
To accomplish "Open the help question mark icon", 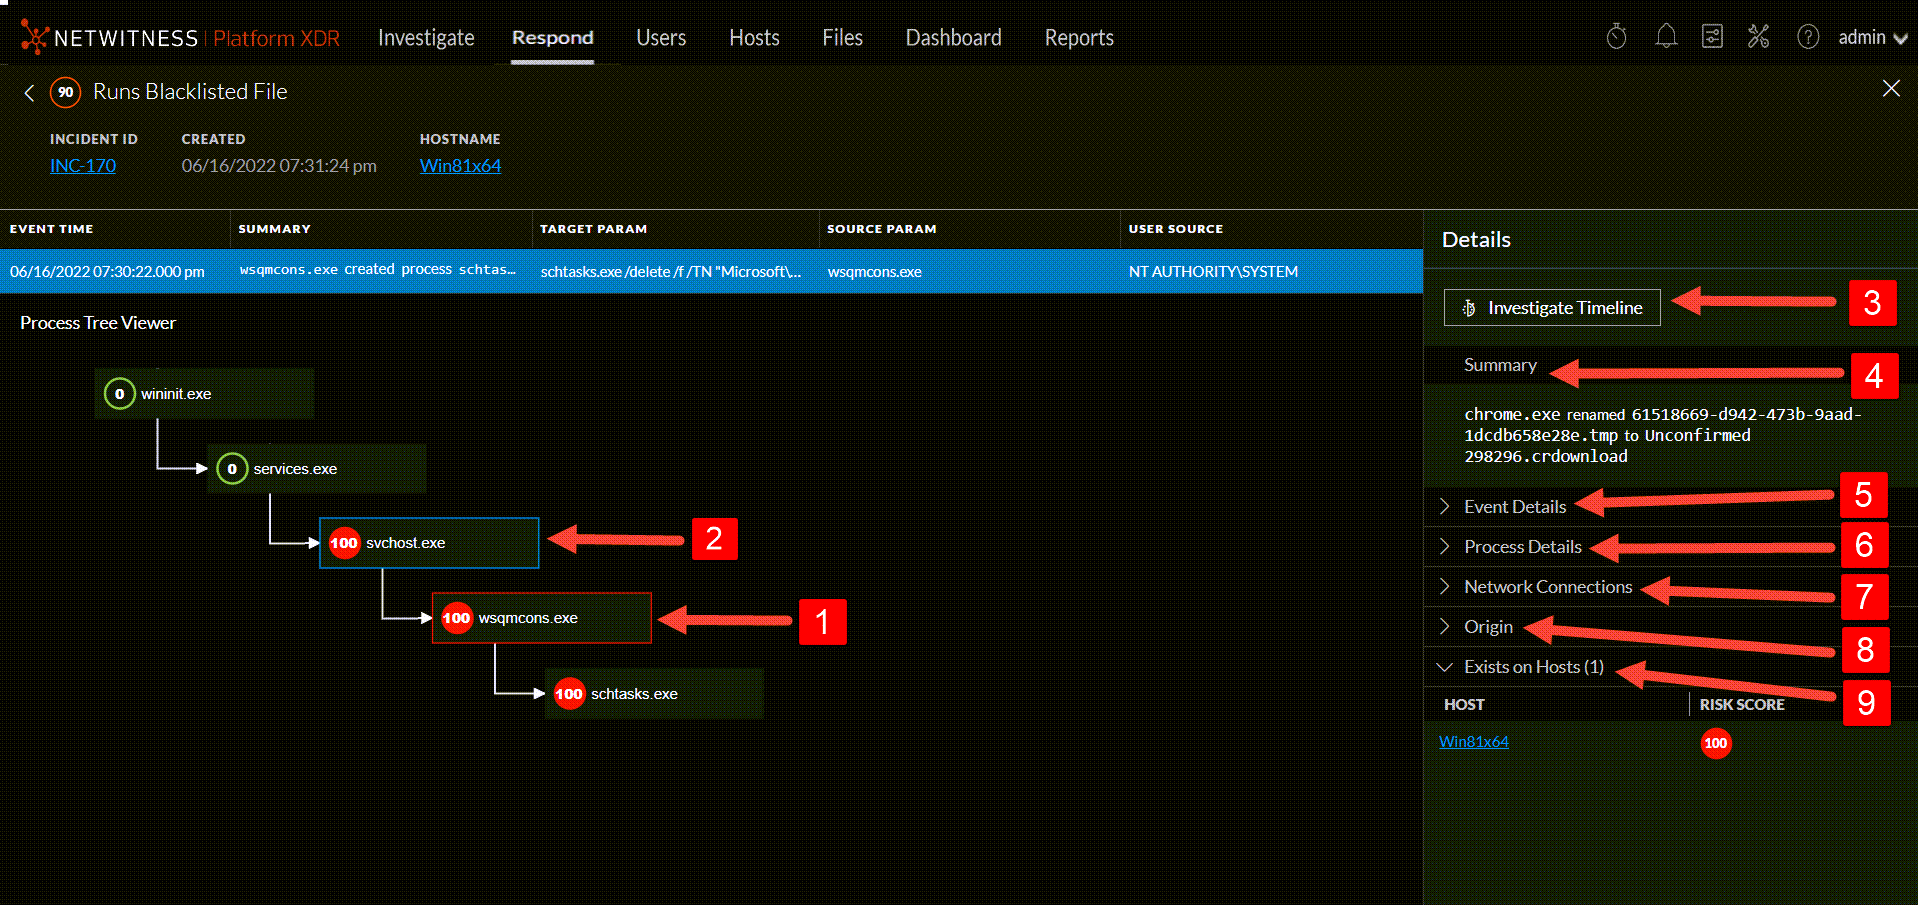I will (1807, 37).
